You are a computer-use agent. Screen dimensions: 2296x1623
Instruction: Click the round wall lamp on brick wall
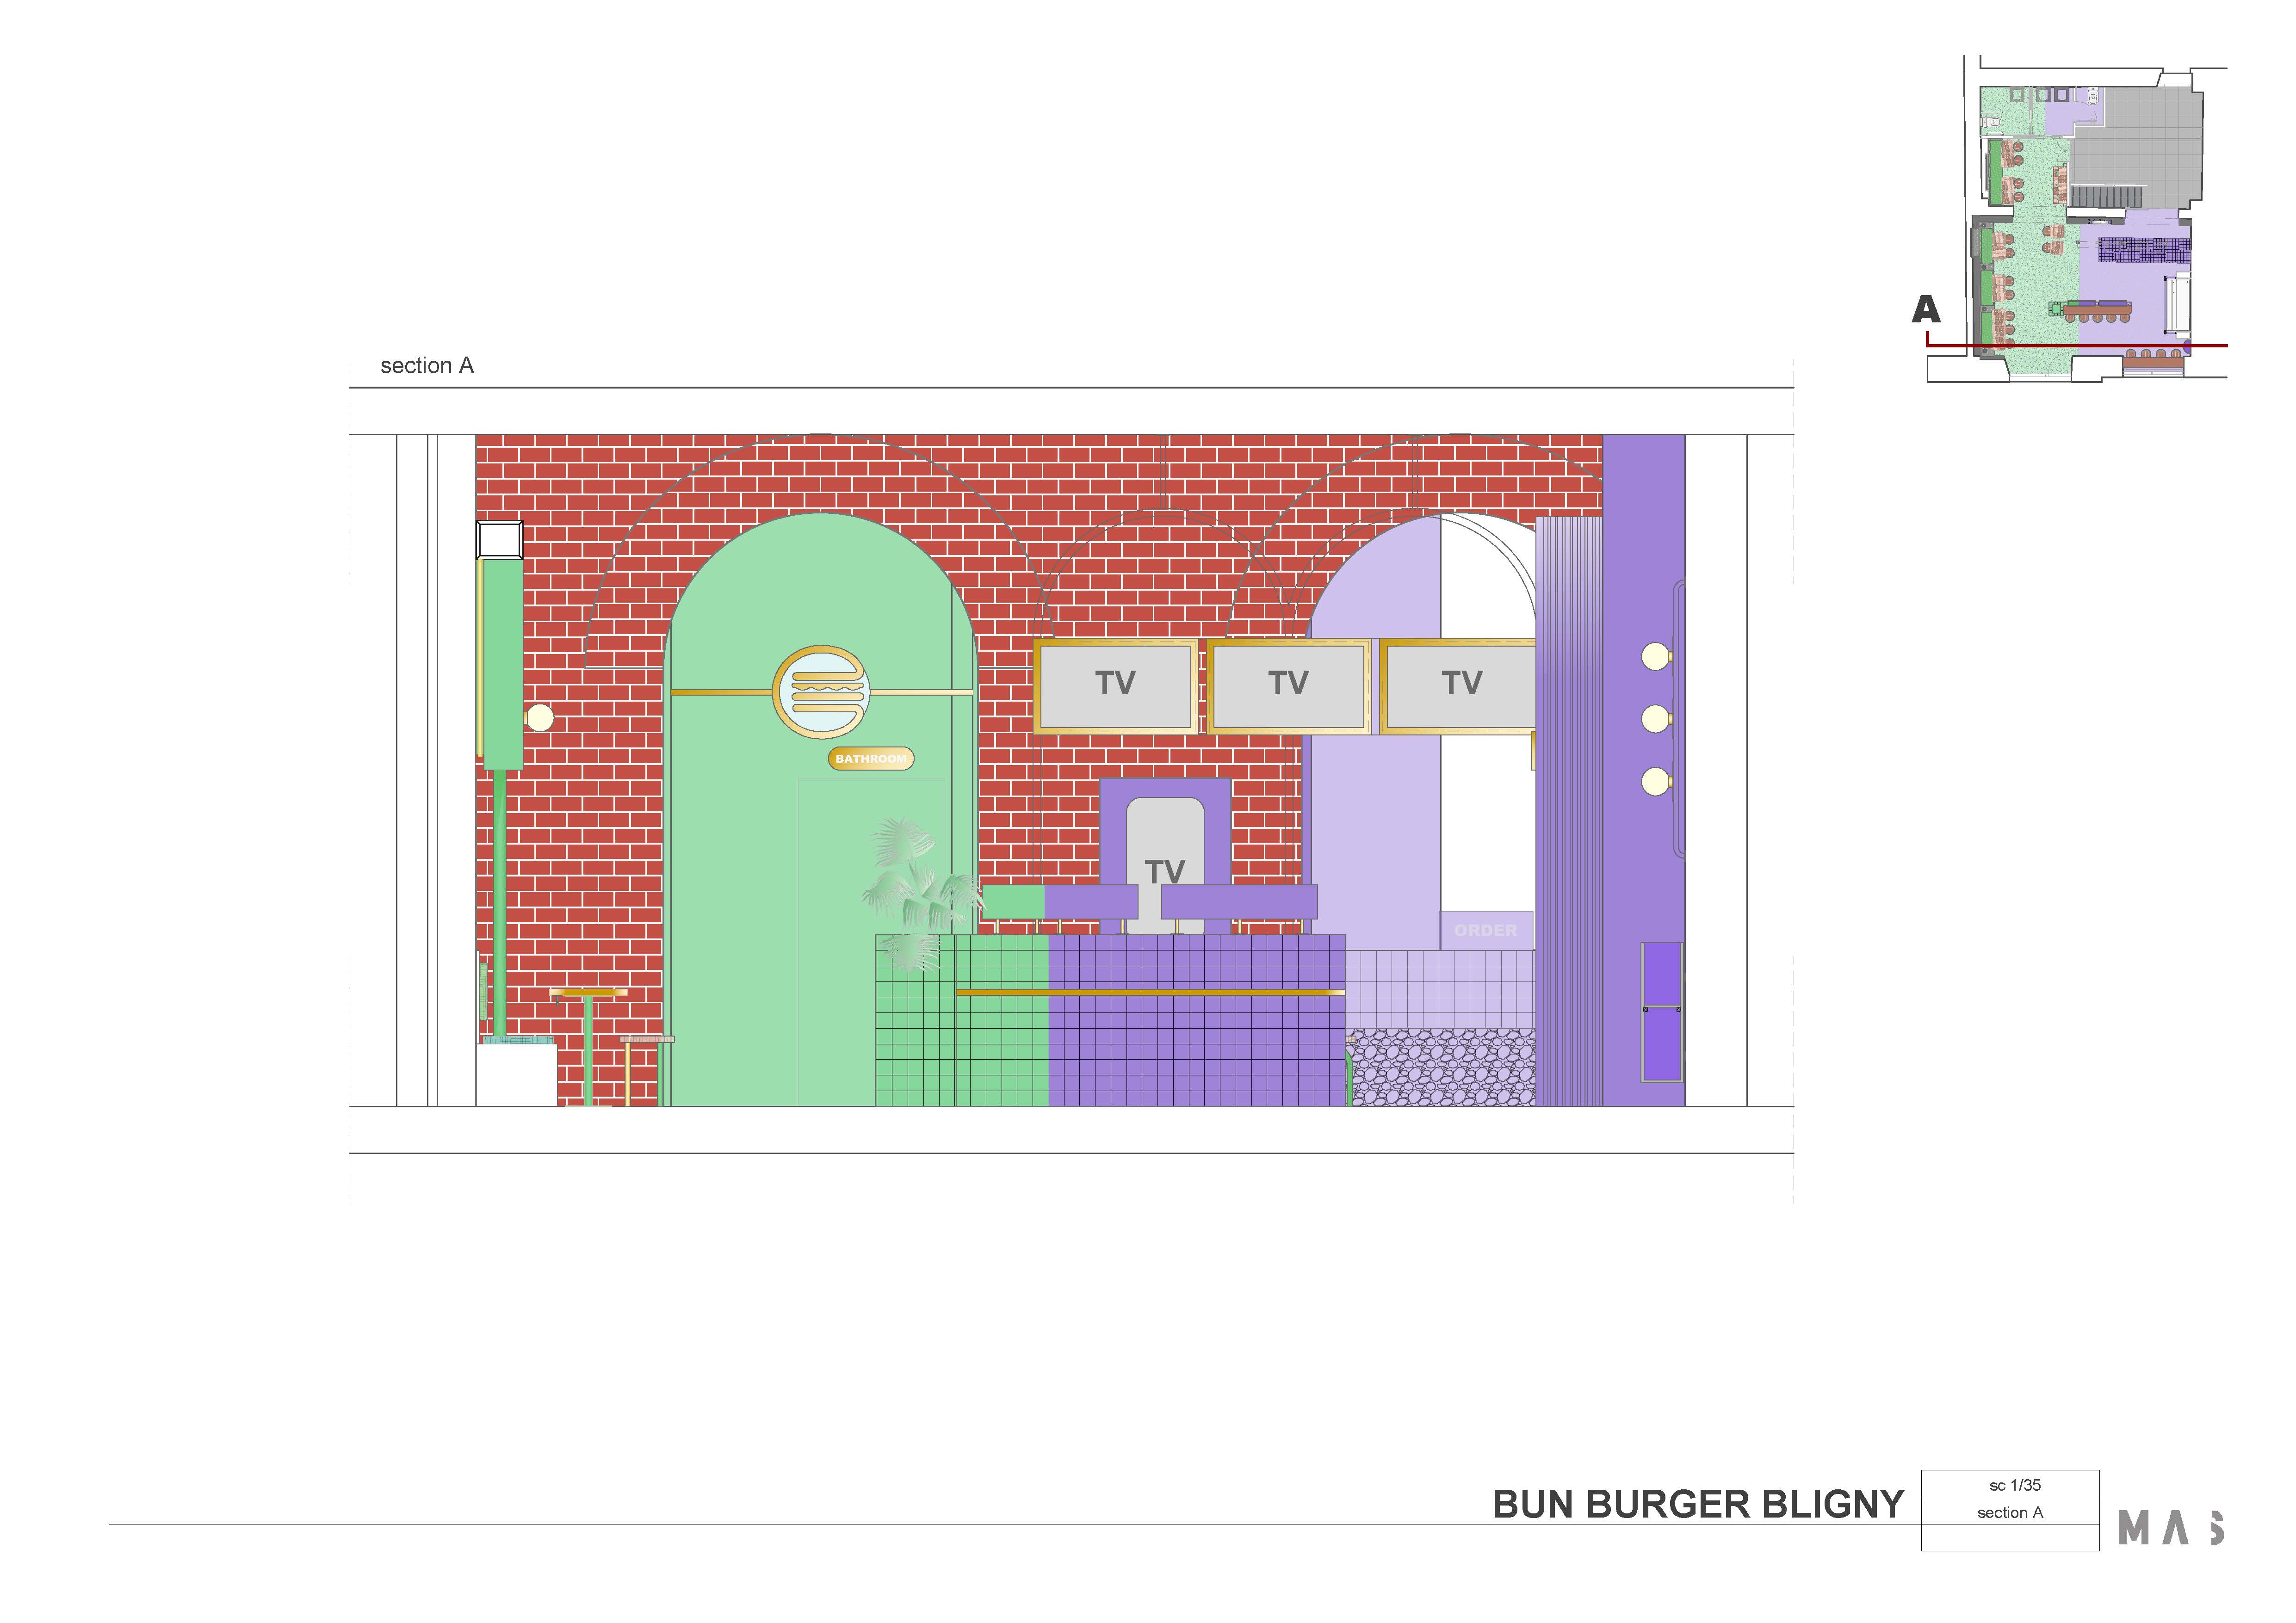(540, 717)
